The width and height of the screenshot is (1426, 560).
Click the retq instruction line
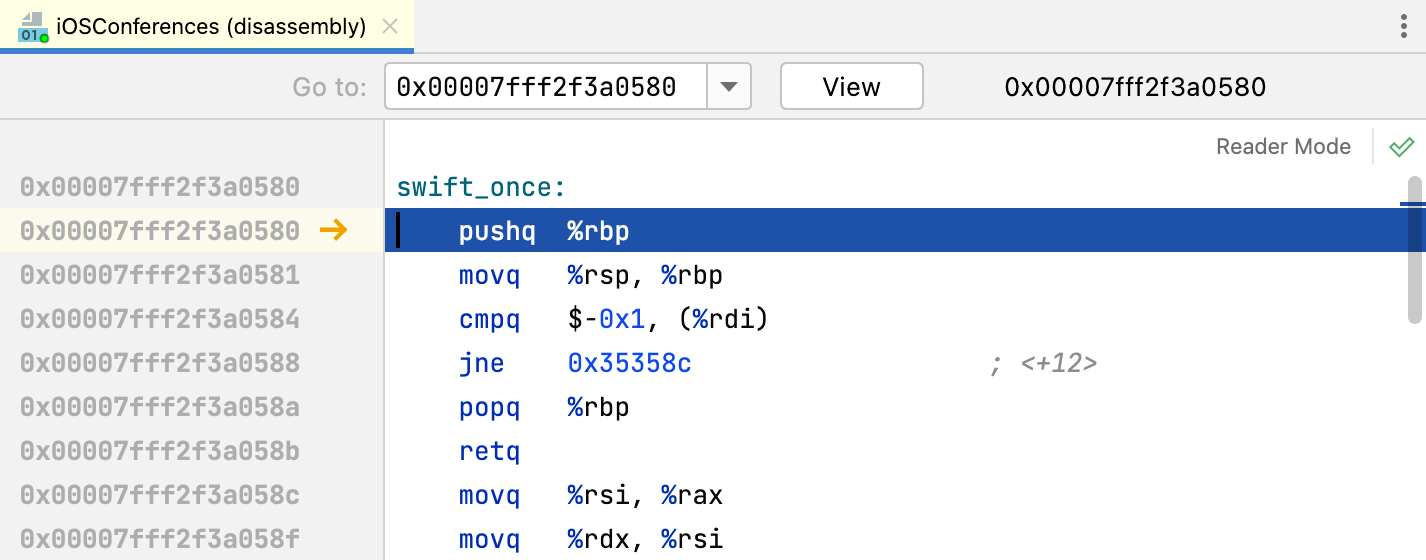(x=490, y=451)
